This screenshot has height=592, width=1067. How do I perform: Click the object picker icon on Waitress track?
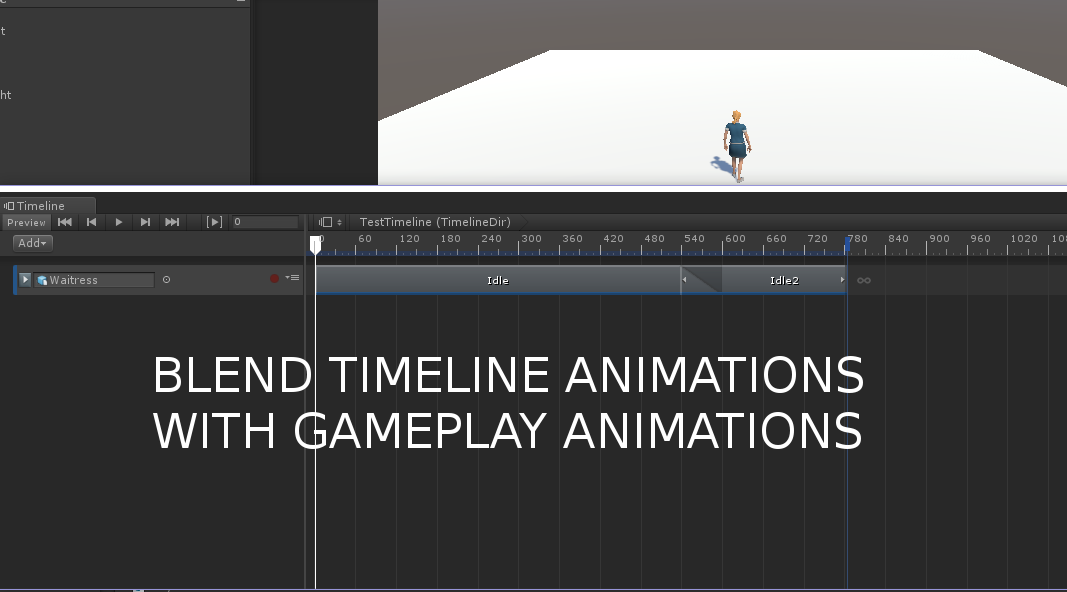point(166,280)
